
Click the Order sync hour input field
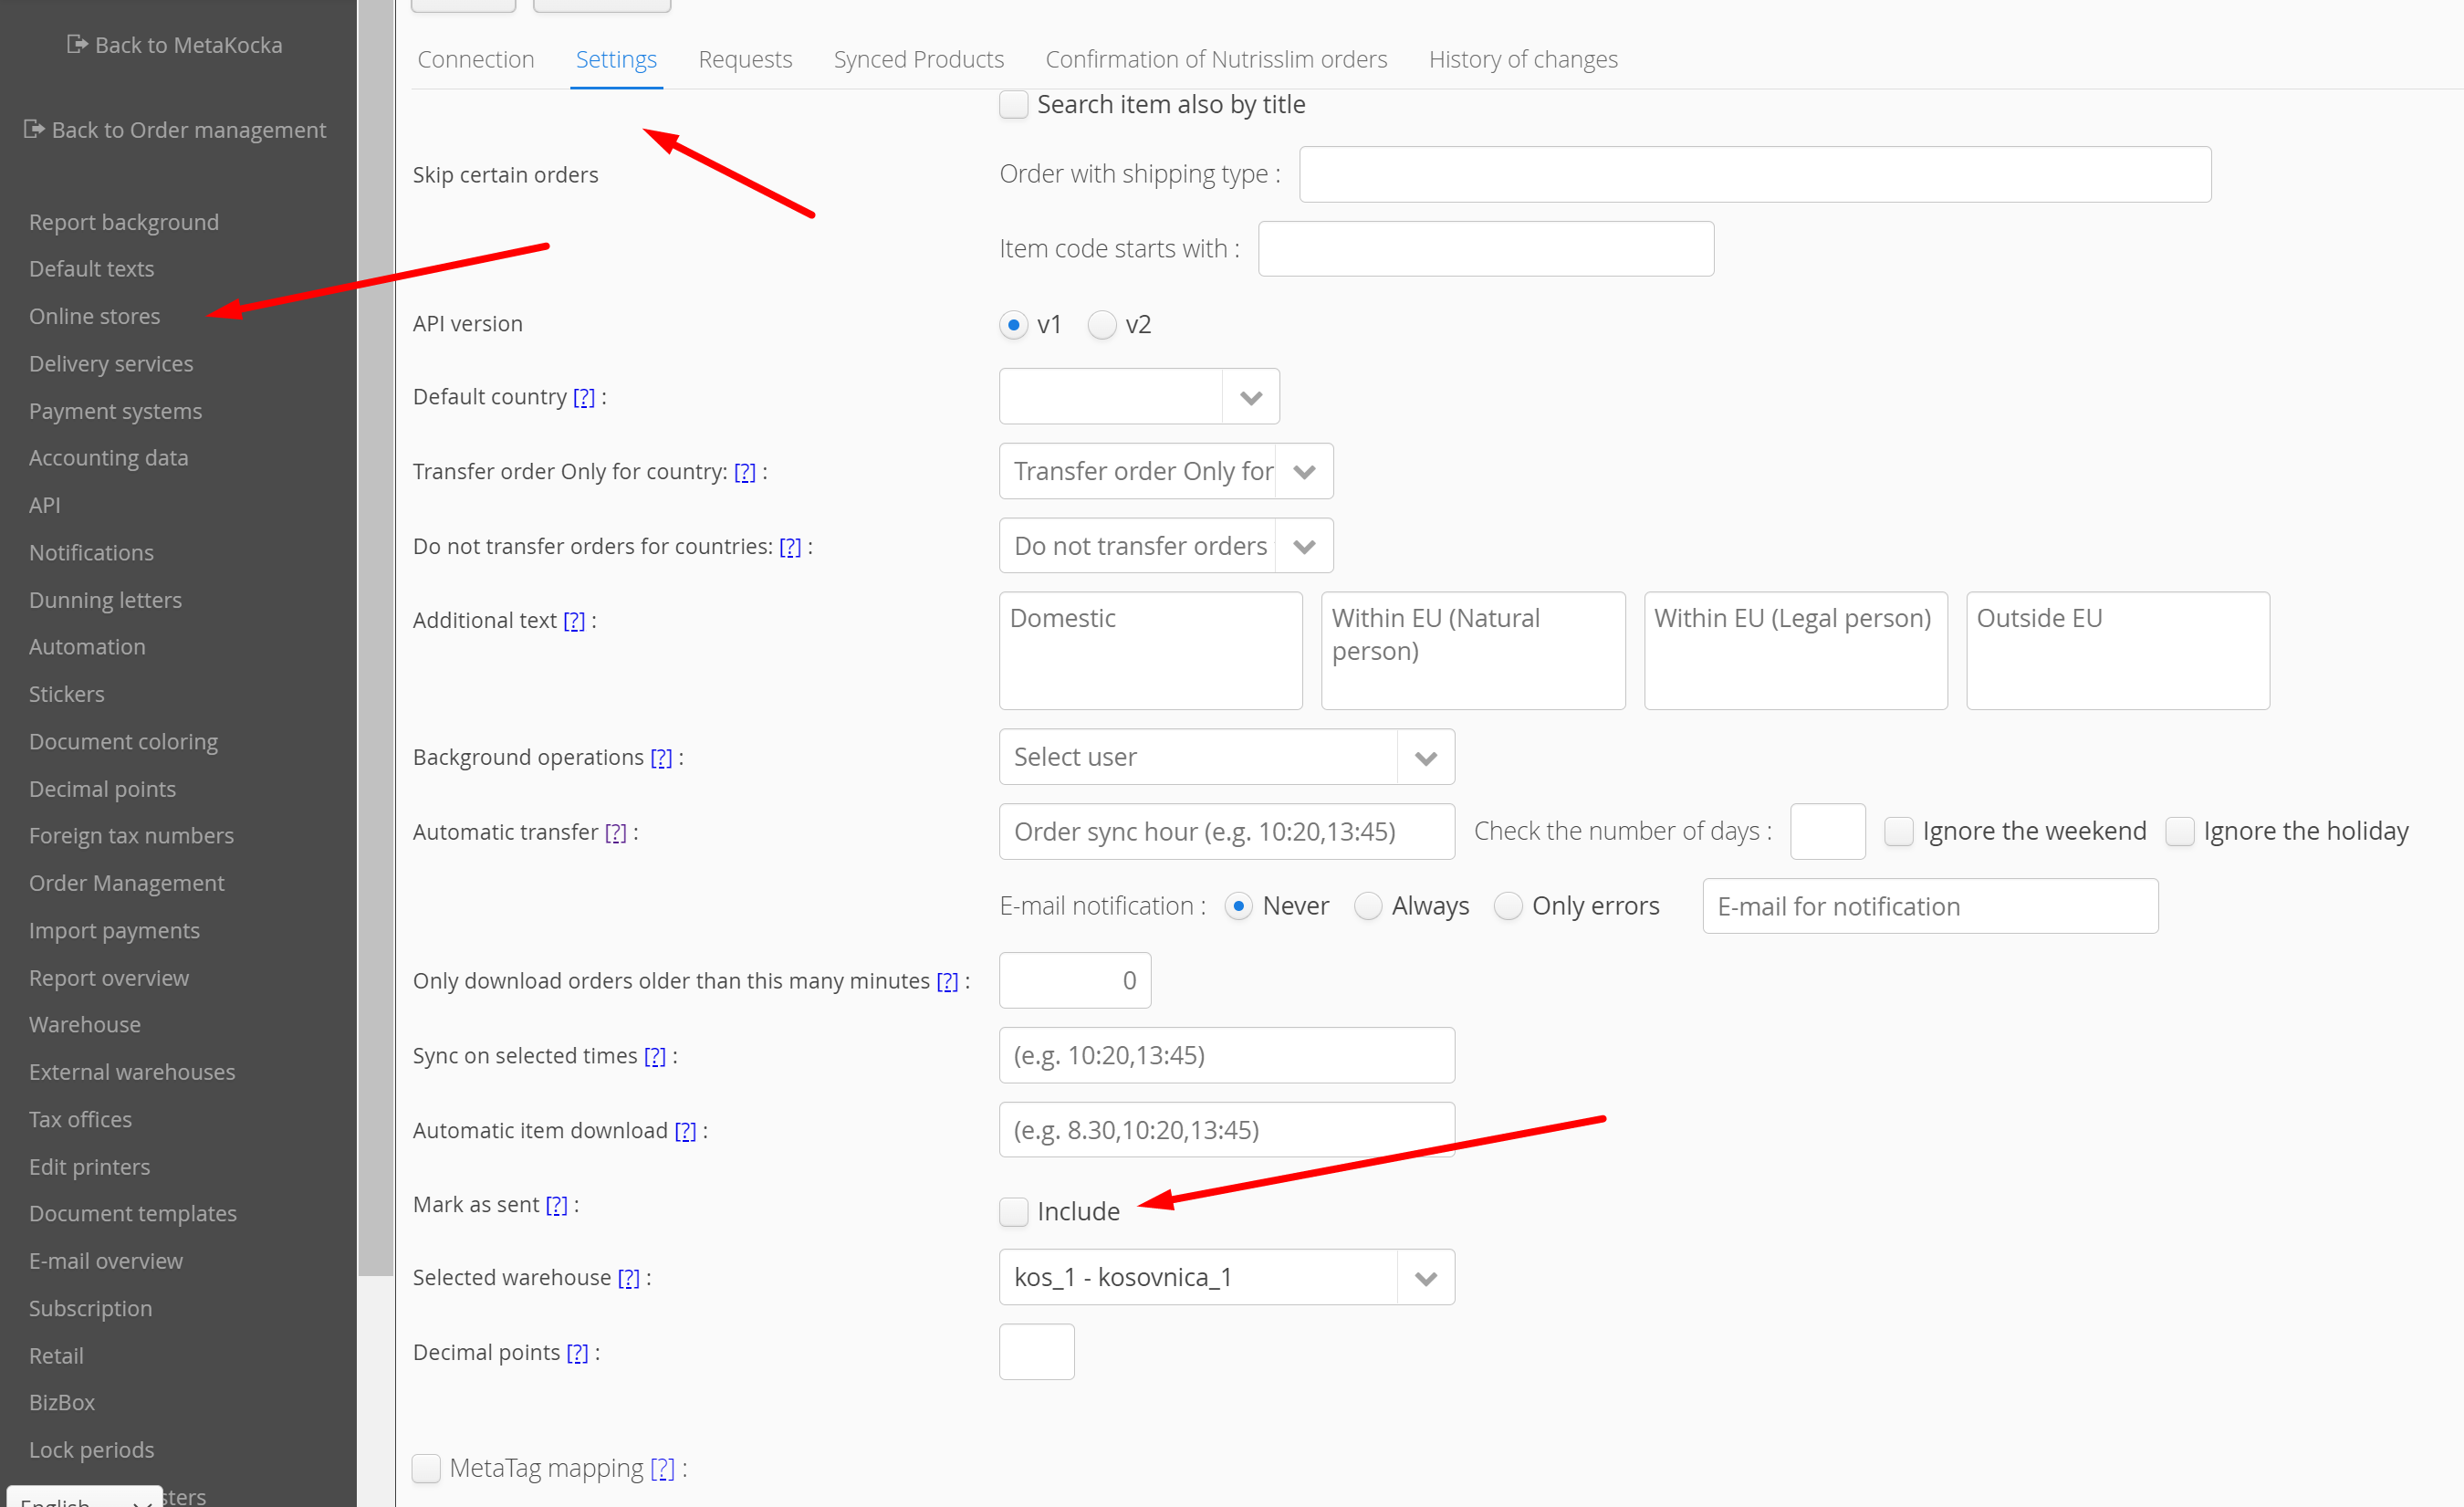pyautogui.click(x=1226, y=831)
